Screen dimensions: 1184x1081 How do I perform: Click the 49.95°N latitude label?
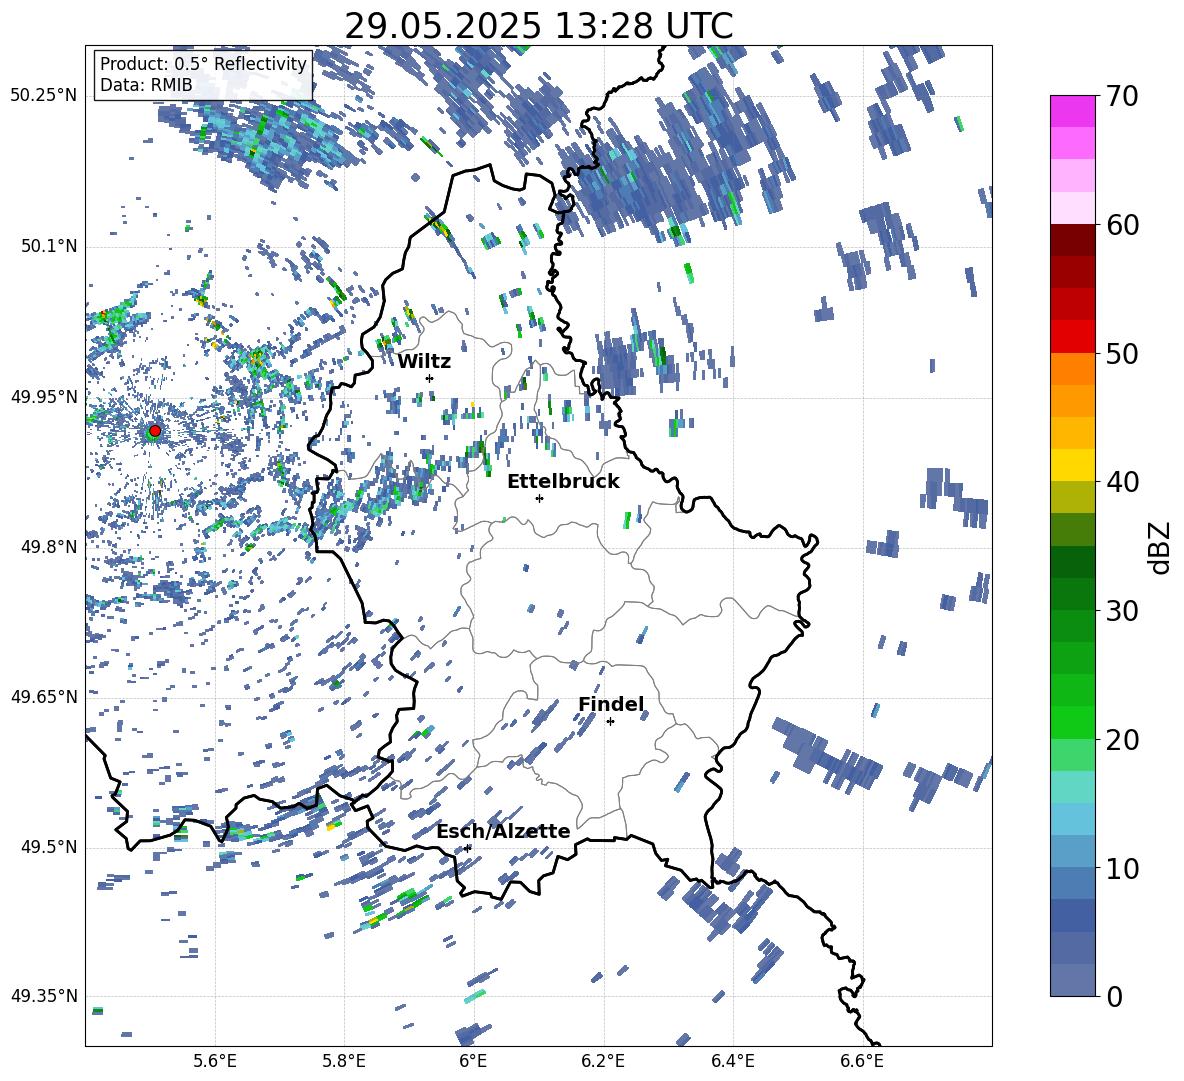44,396
